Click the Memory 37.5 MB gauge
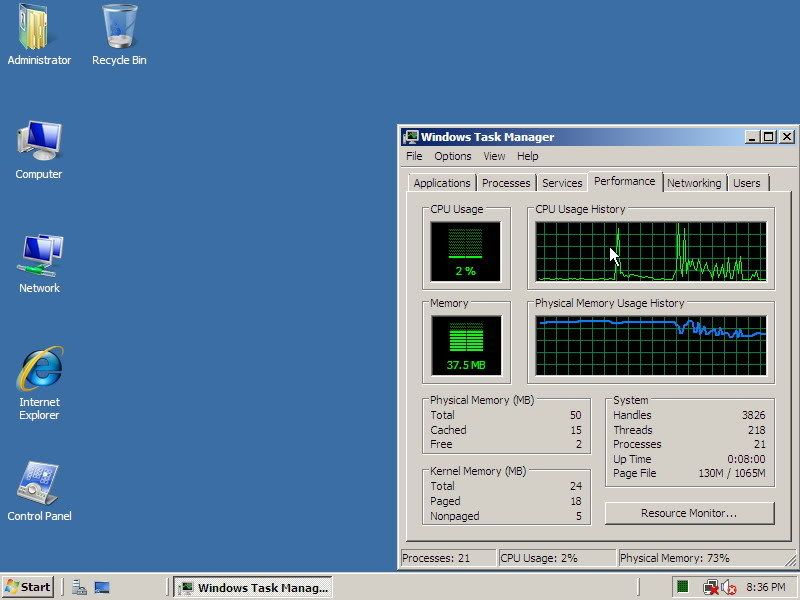Viewport: 800px width, 600px height. pyautogui.click(x=466, y=345)
